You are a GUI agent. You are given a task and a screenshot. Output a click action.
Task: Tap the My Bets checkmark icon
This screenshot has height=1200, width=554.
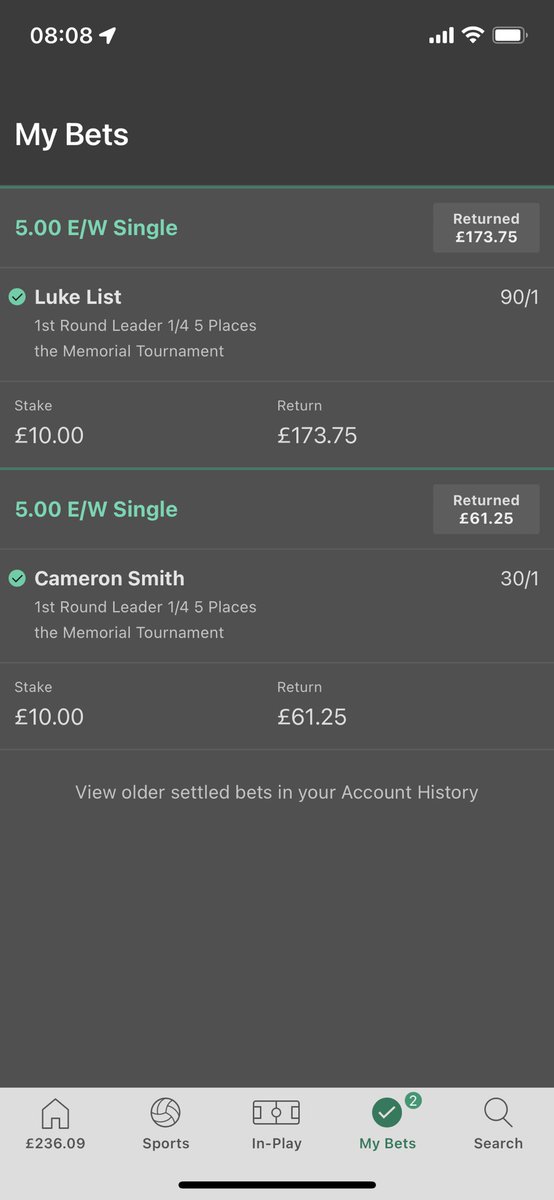point(387,1113)
